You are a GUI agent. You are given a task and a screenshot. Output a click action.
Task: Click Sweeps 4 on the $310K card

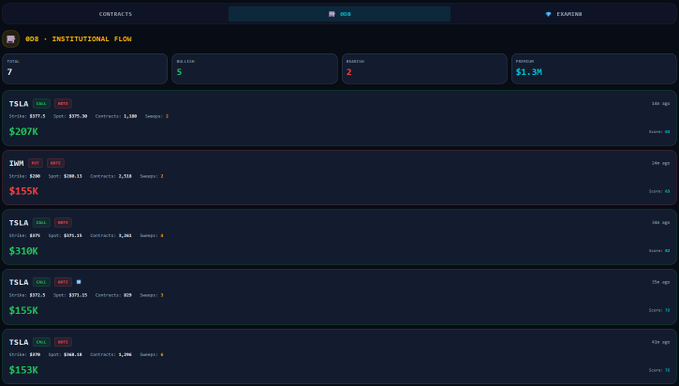pos(162,236)
